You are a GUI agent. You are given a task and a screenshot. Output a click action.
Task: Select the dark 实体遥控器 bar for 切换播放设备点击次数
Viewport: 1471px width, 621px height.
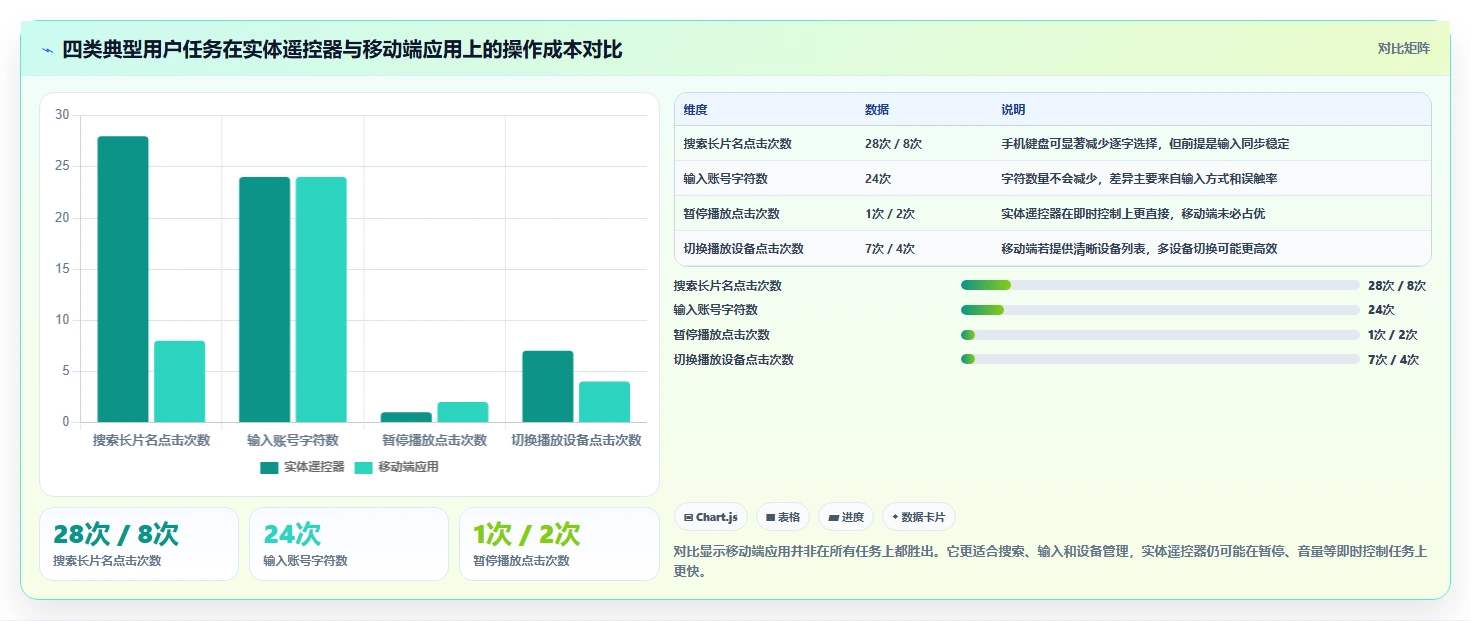click(548, 386)
